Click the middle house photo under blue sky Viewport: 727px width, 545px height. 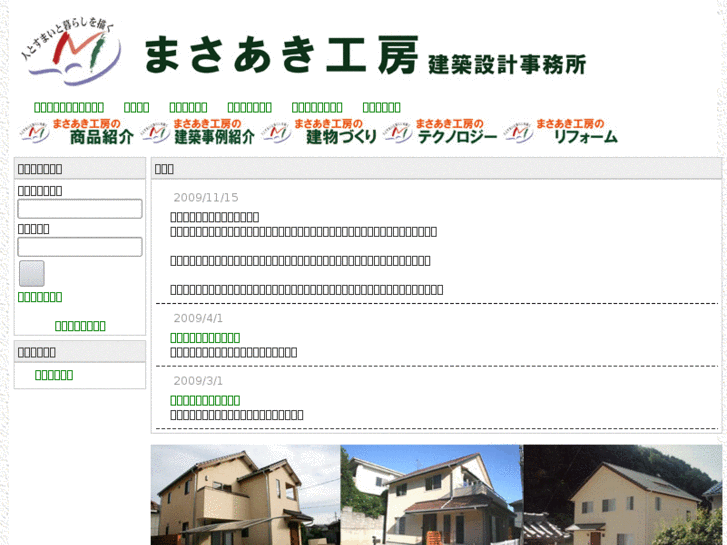pos(431,495)
